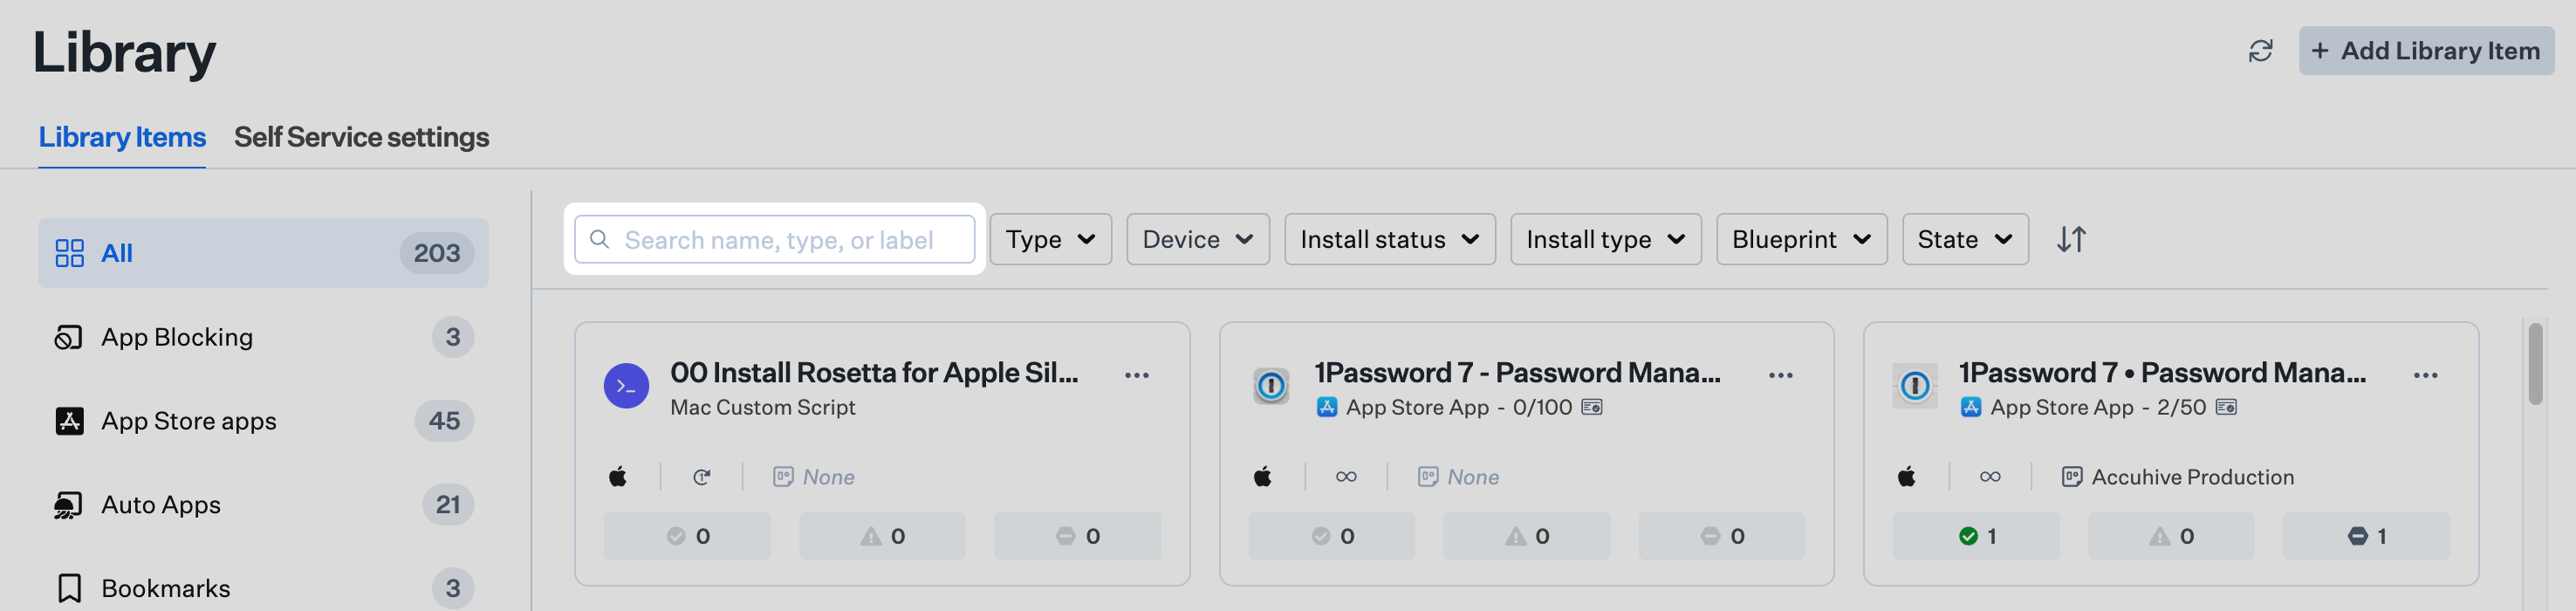Open options menu for Install Rosetta card

coord(1136,375)
